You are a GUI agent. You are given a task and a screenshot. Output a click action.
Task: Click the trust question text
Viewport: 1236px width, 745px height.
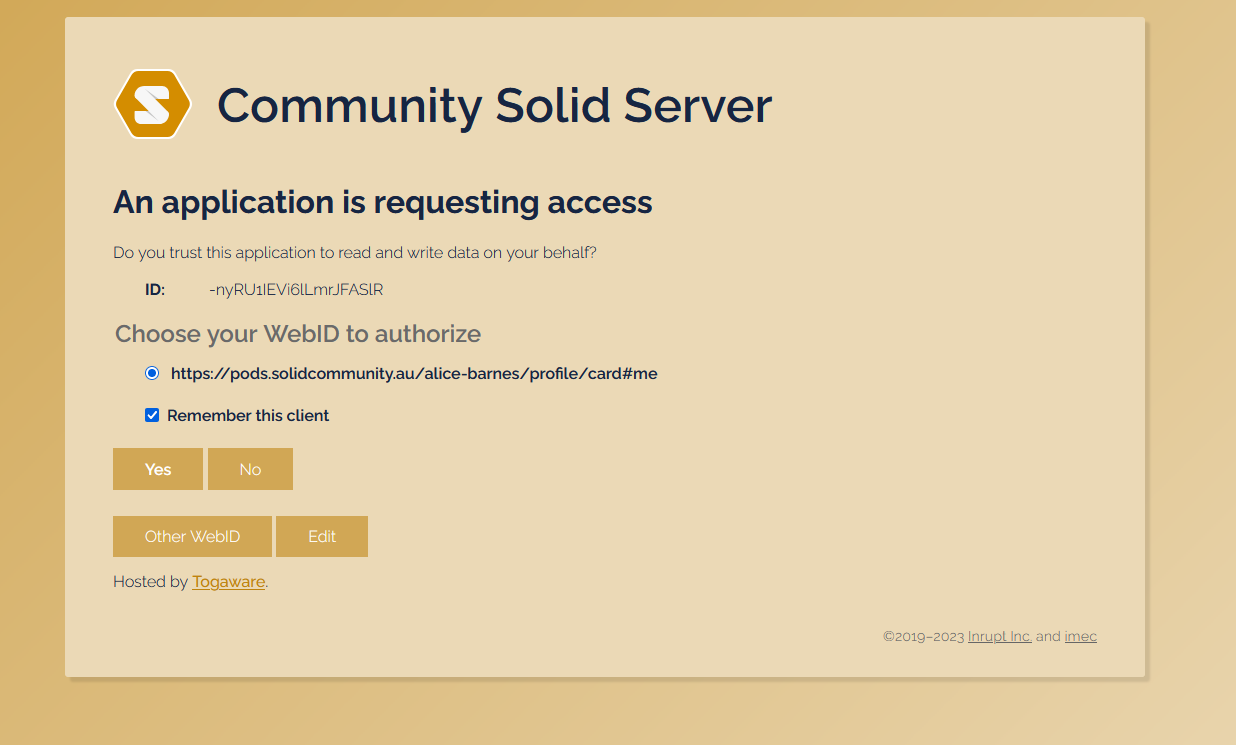355,252
